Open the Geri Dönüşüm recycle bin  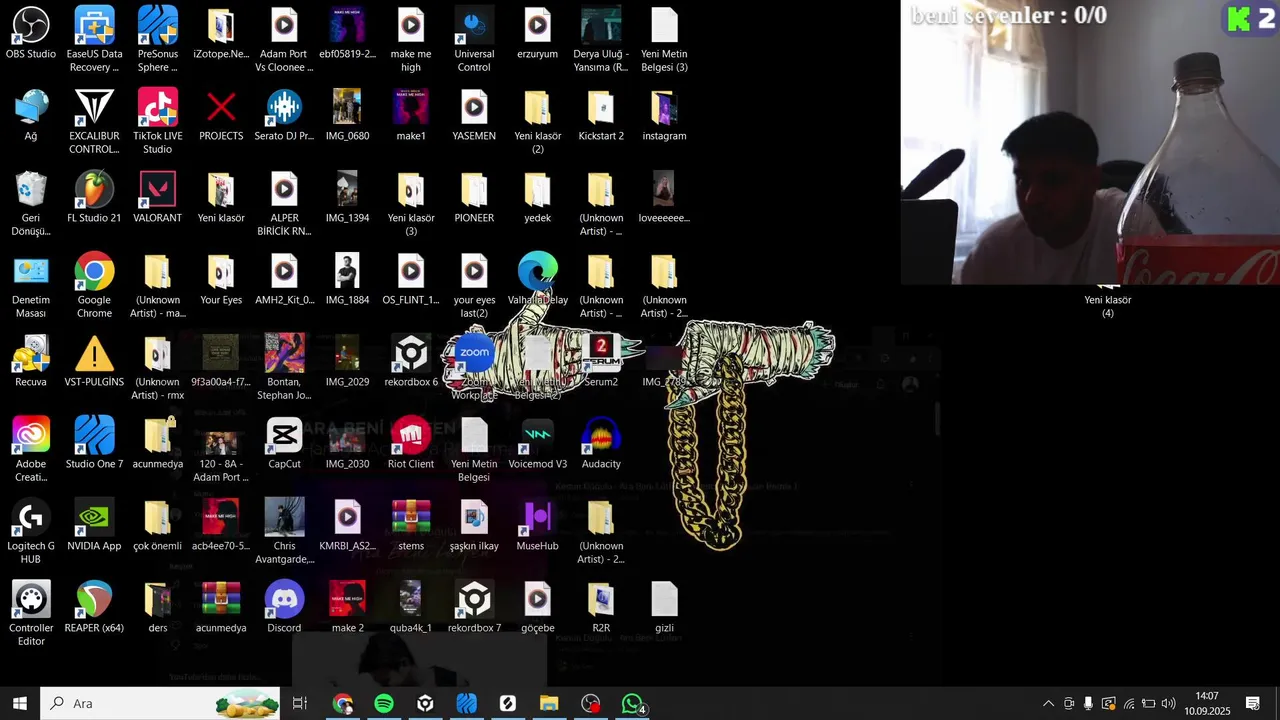[x=31, y=204]
